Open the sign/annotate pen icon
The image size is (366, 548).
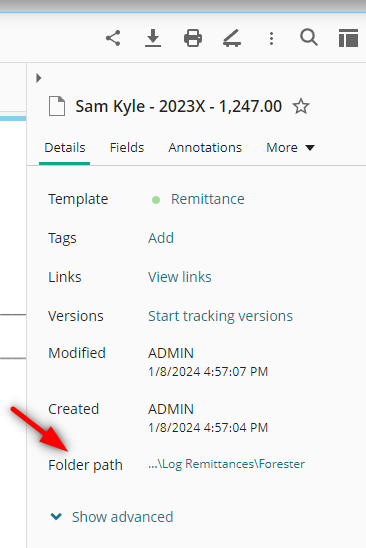(x=232, y=38)
